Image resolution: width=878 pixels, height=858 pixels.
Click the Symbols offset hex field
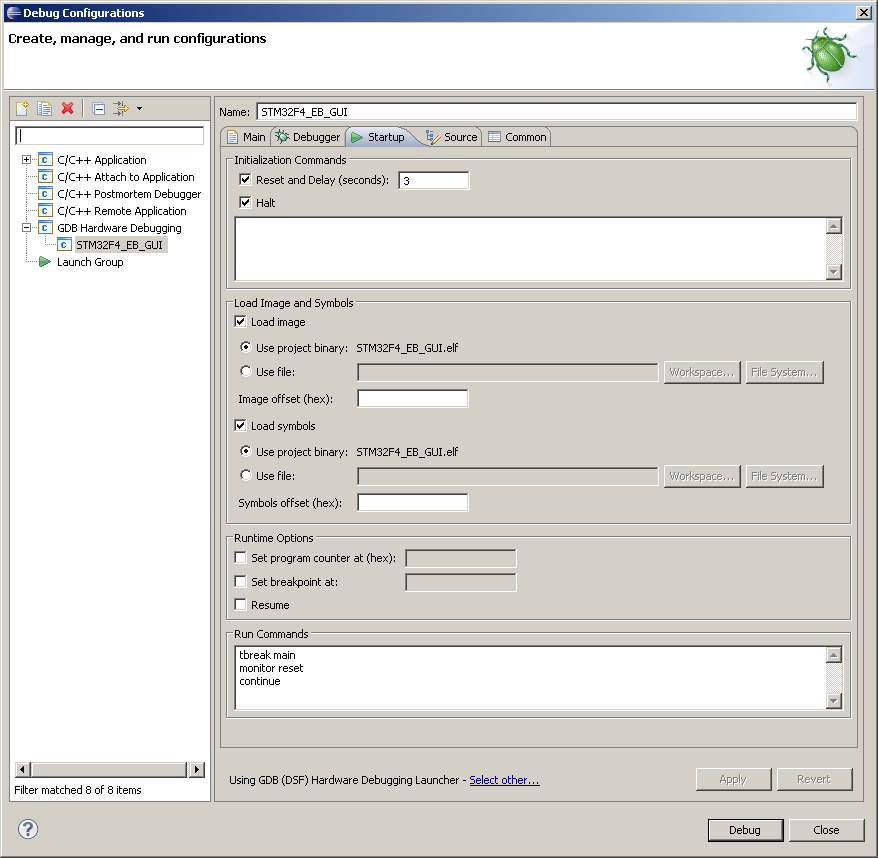pyautogui.click(x=413, y=503)
